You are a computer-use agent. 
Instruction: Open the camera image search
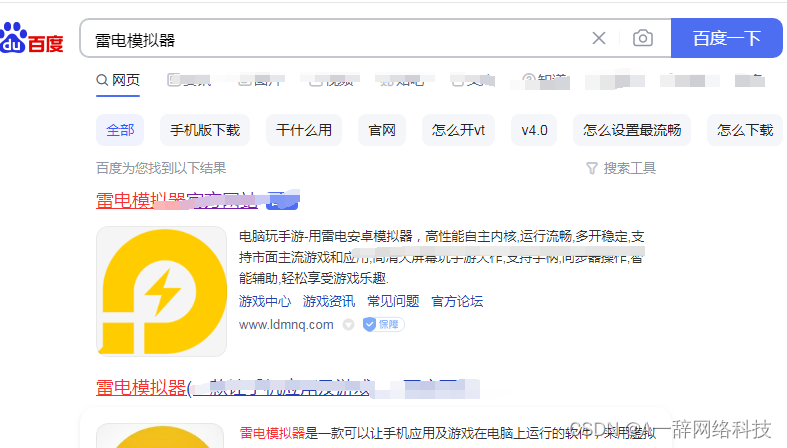[x=642, y=38]
